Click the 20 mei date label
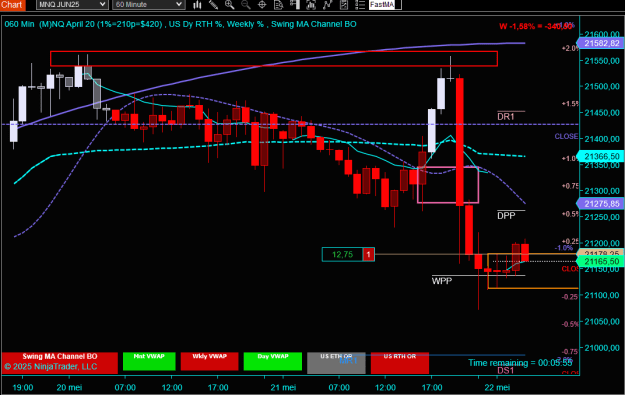 coord(69,387)
